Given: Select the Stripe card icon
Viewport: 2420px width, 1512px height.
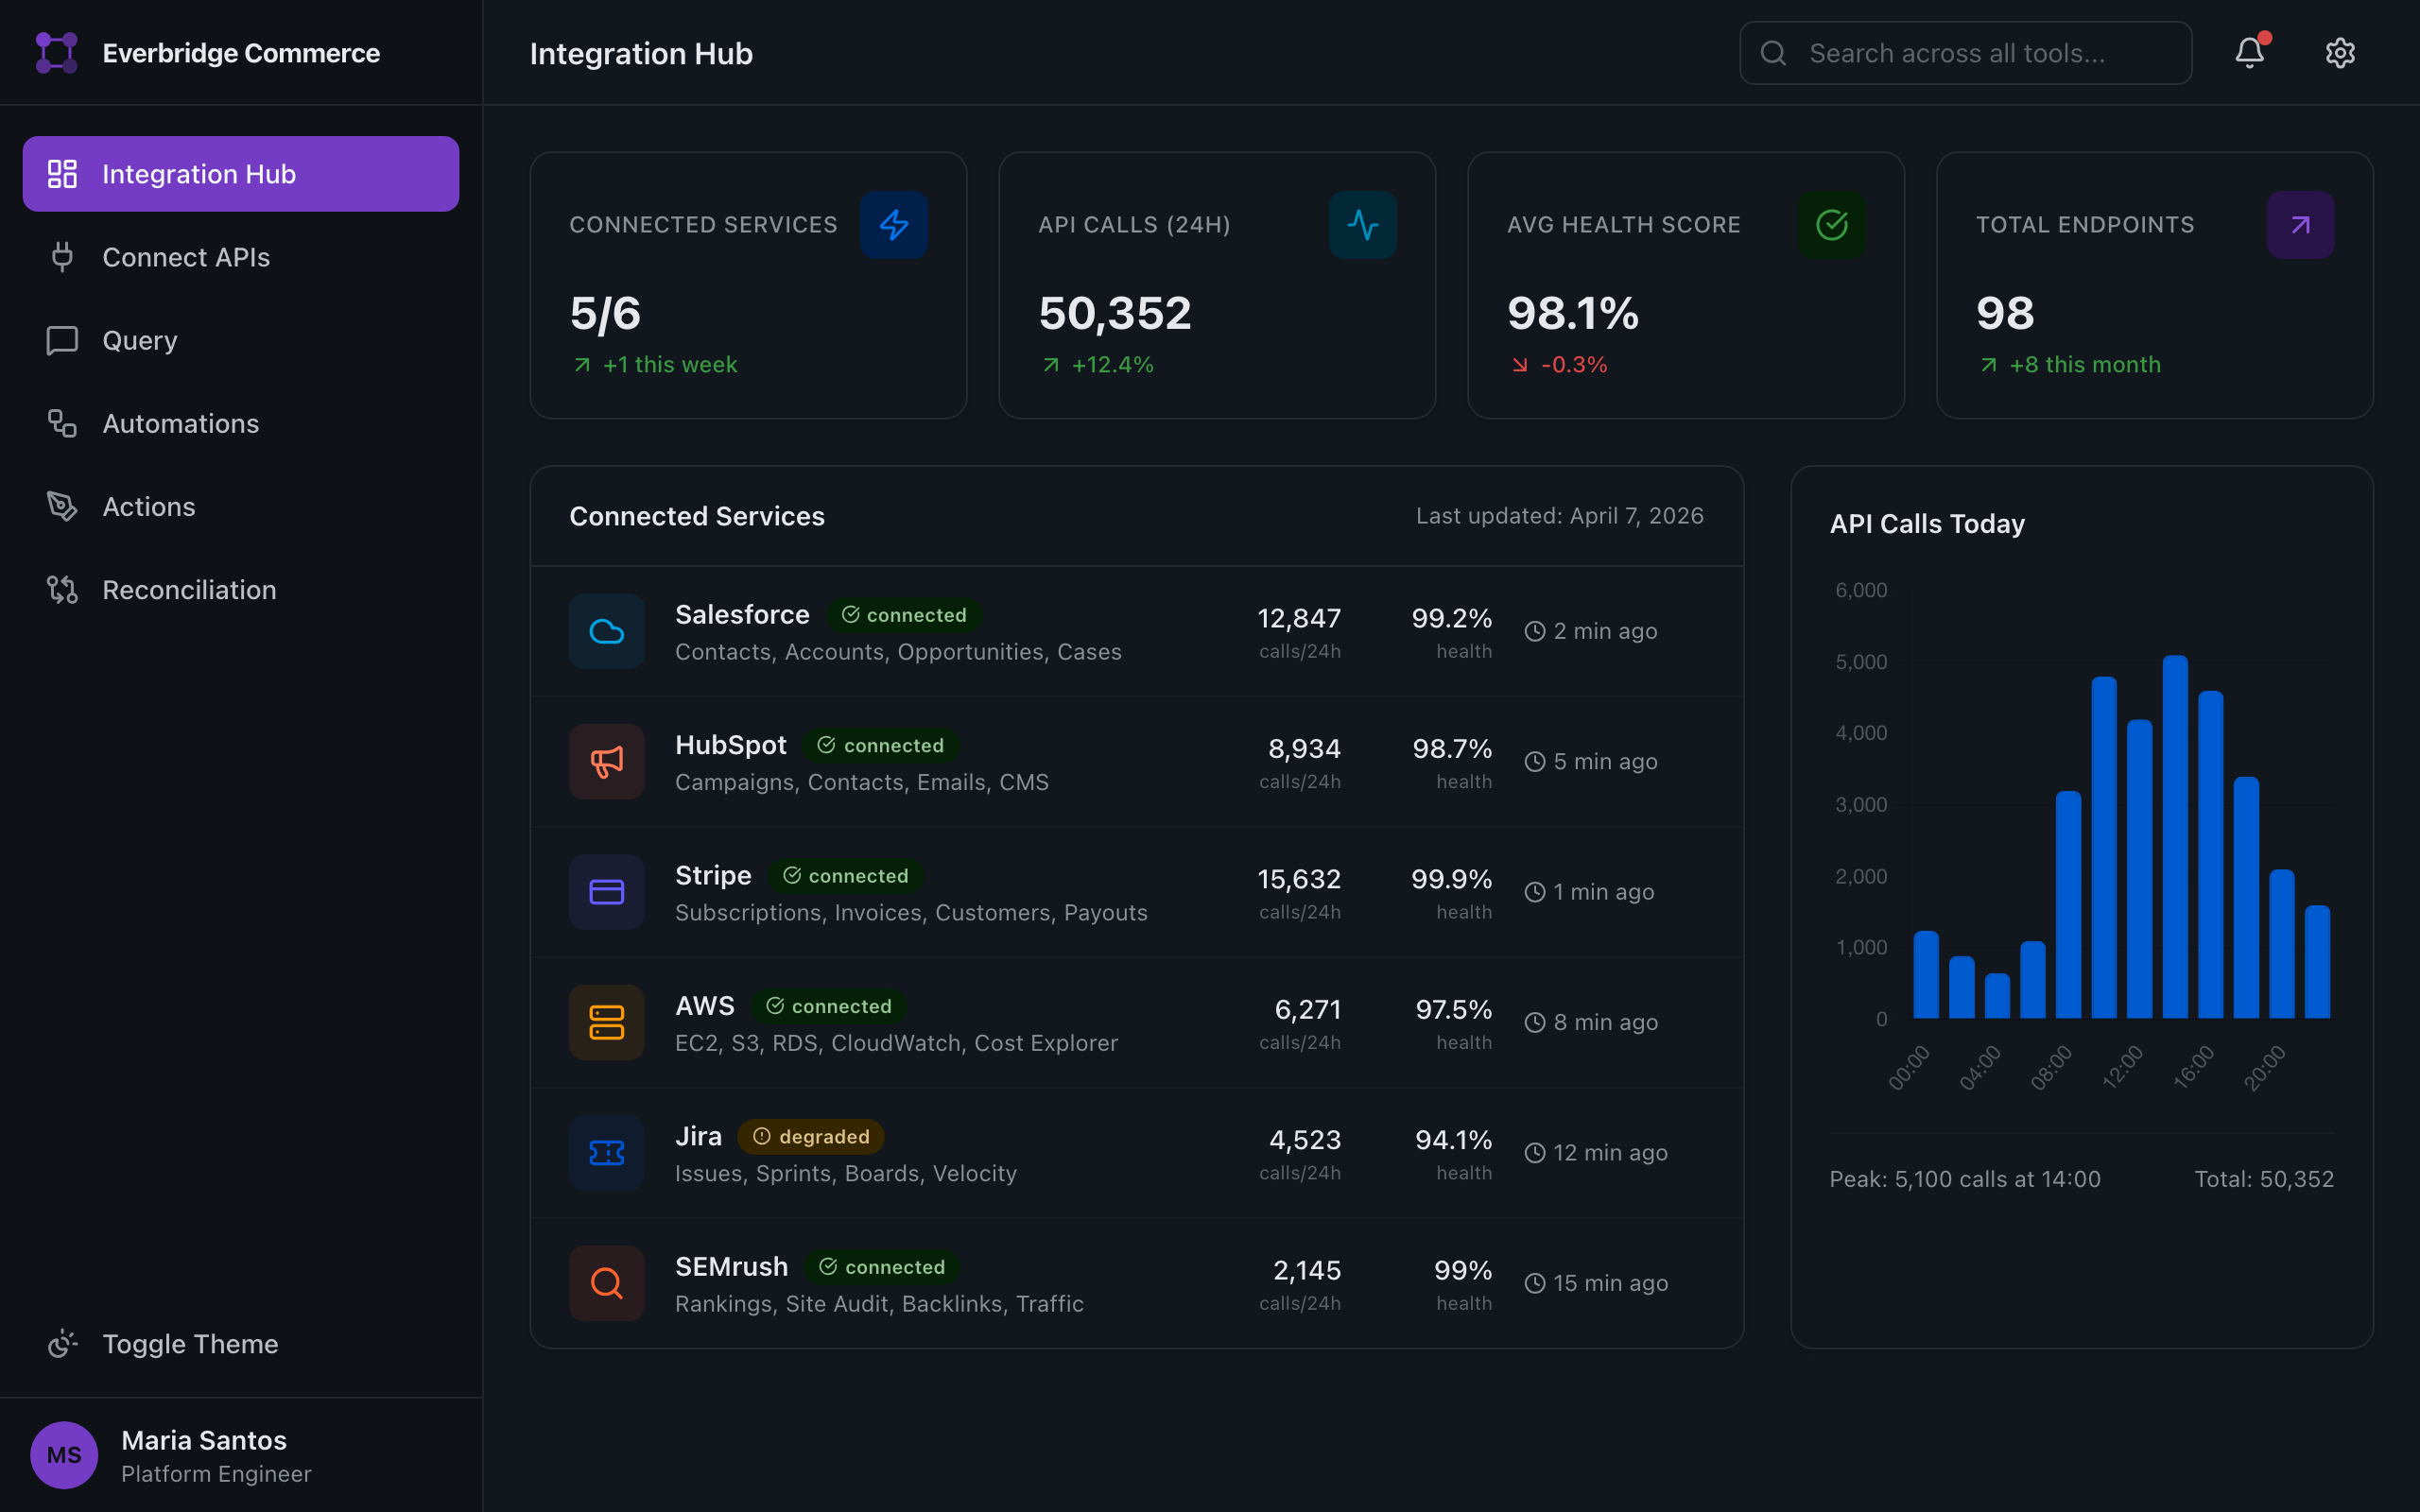Looking at the screenshot, I should coord(606,891).
